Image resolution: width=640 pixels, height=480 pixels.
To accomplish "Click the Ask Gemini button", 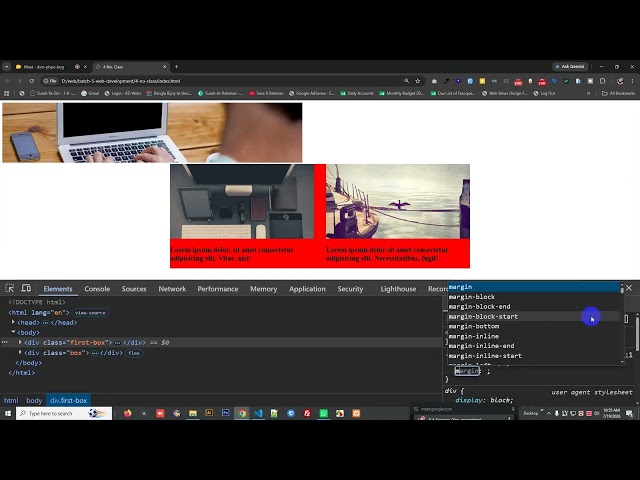I will (570, 67).
